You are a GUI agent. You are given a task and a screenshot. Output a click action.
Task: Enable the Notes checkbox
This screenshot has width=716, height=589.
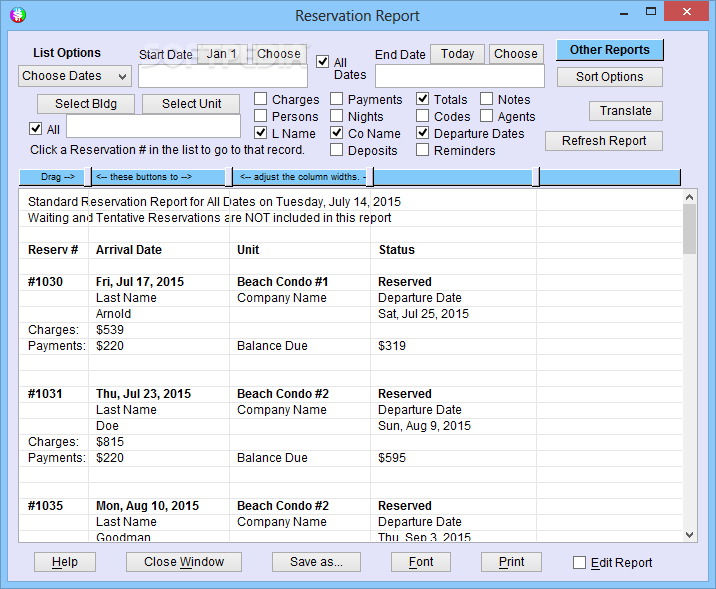pyautogui.click(x=486, y=99)
